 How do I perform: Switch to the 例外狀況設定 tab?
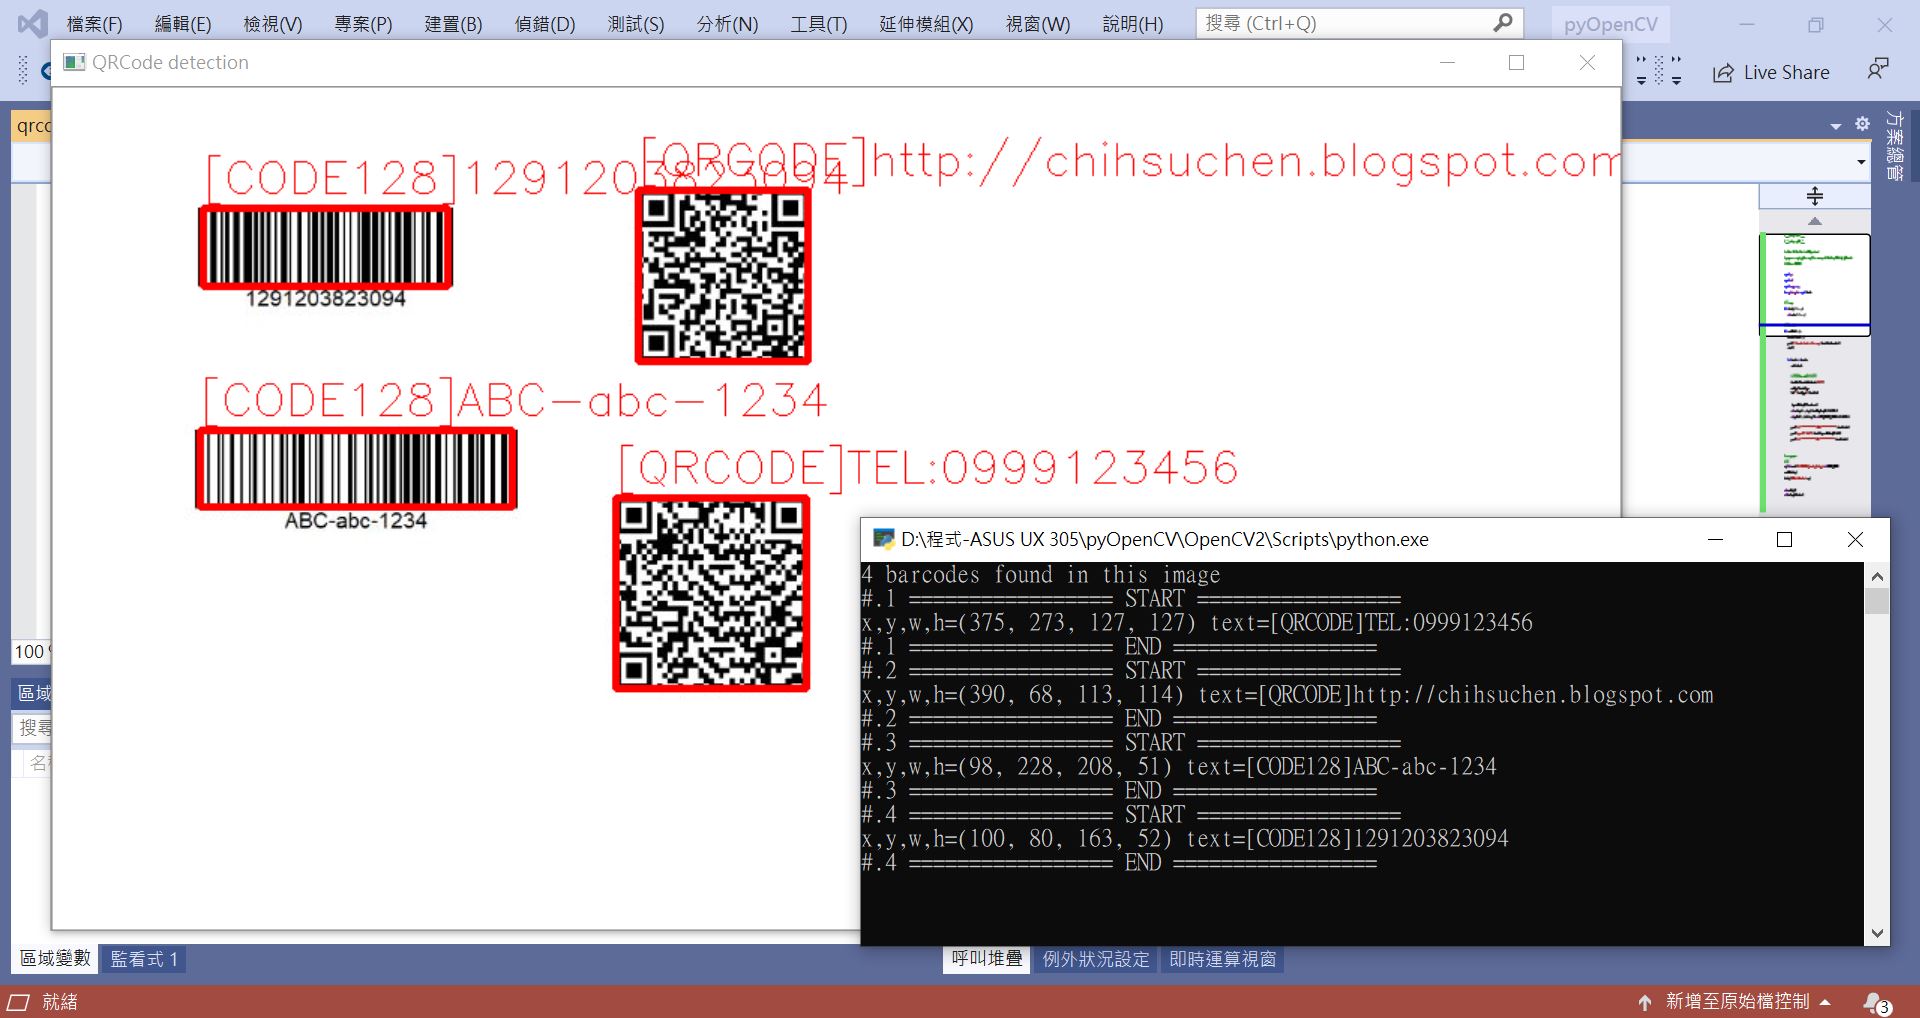[1096, 959]
